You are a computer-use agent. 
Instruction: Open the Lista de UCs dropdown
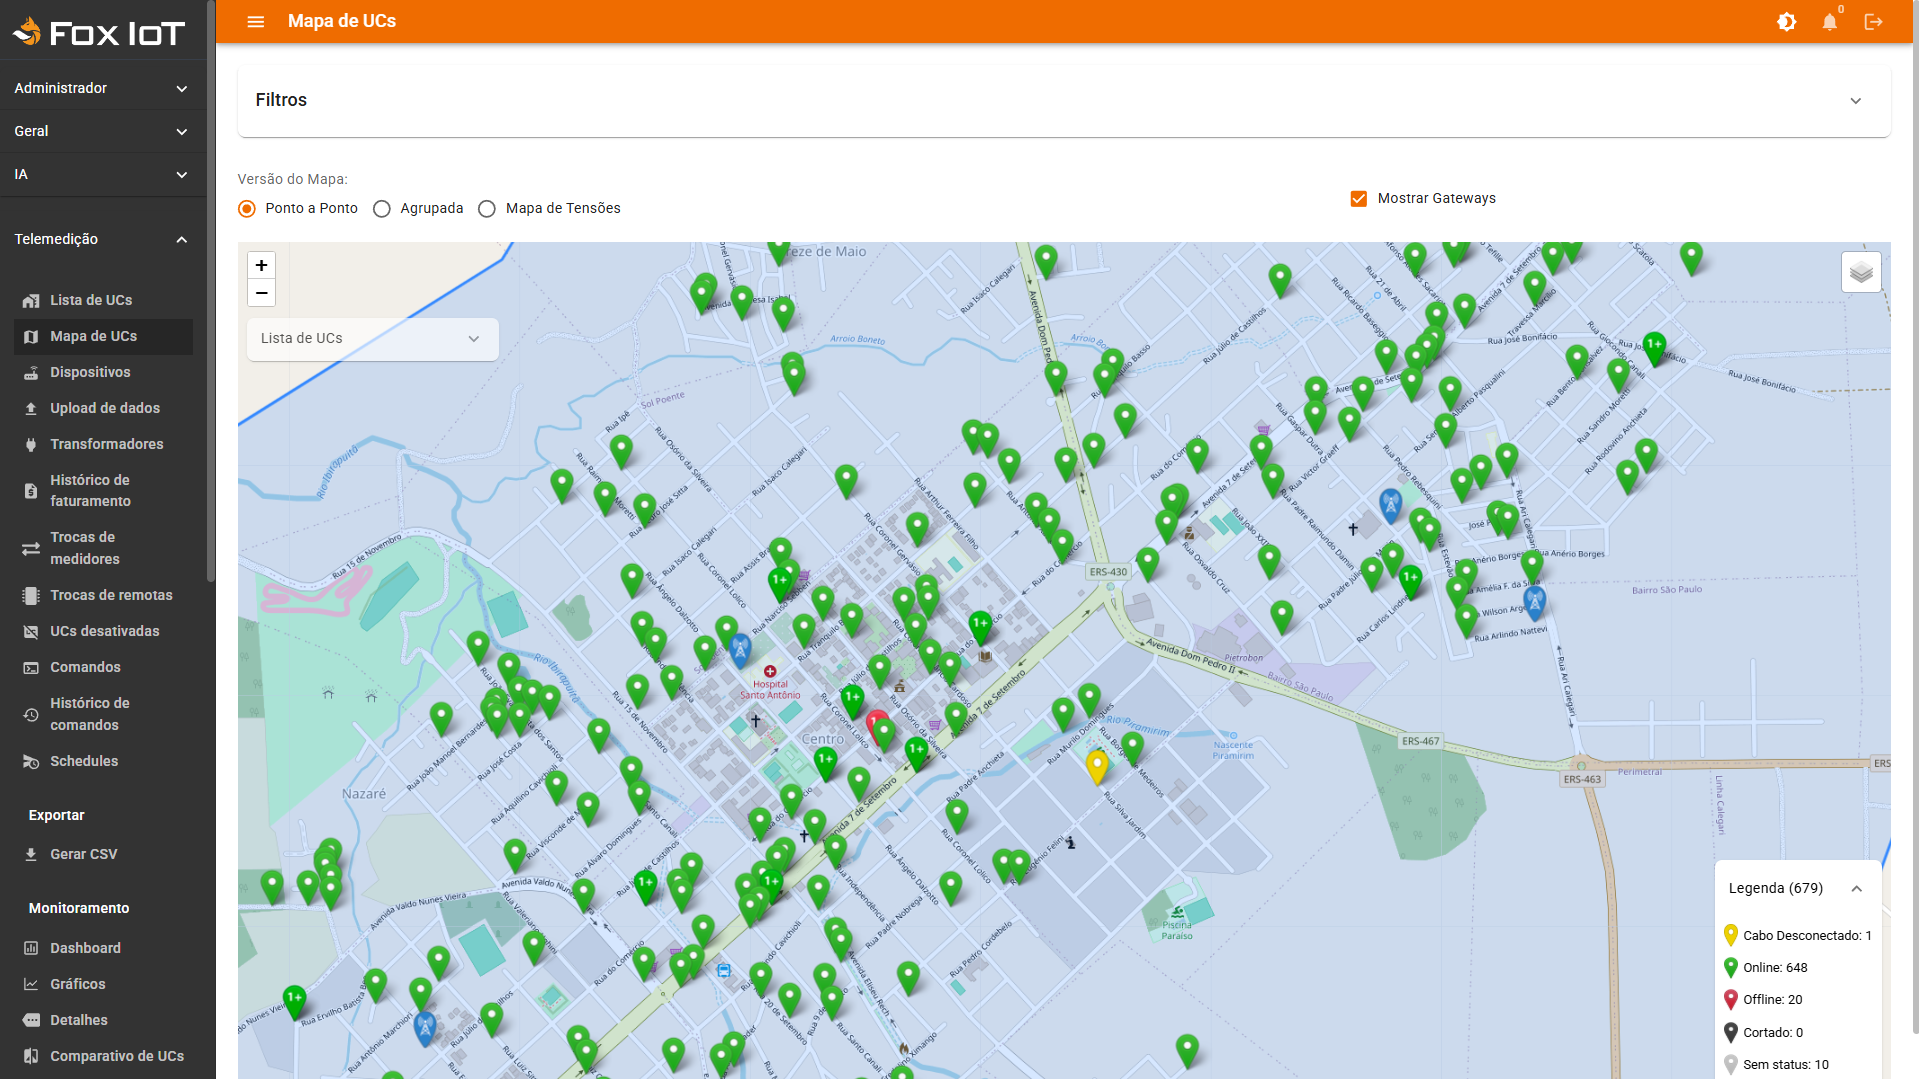(x=372, y=339)
